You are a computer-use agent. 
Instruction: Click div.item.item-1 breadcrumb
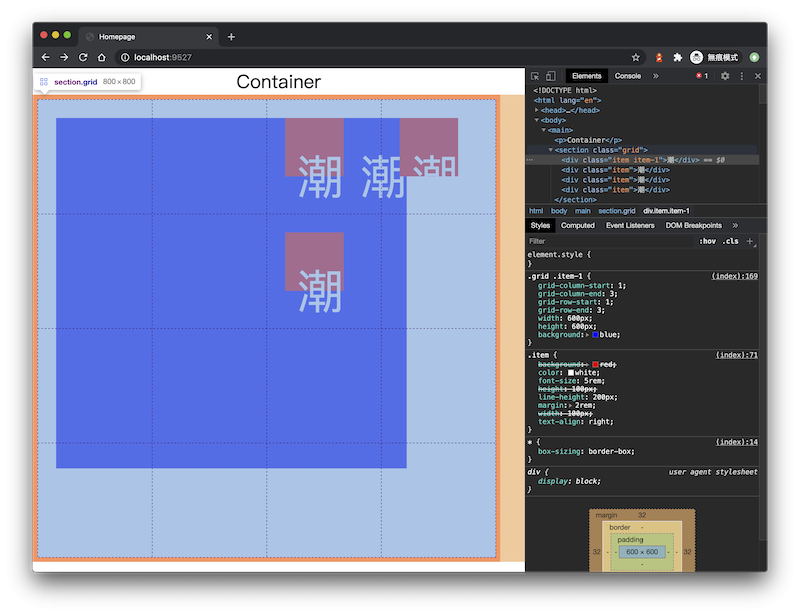[666, 211]
